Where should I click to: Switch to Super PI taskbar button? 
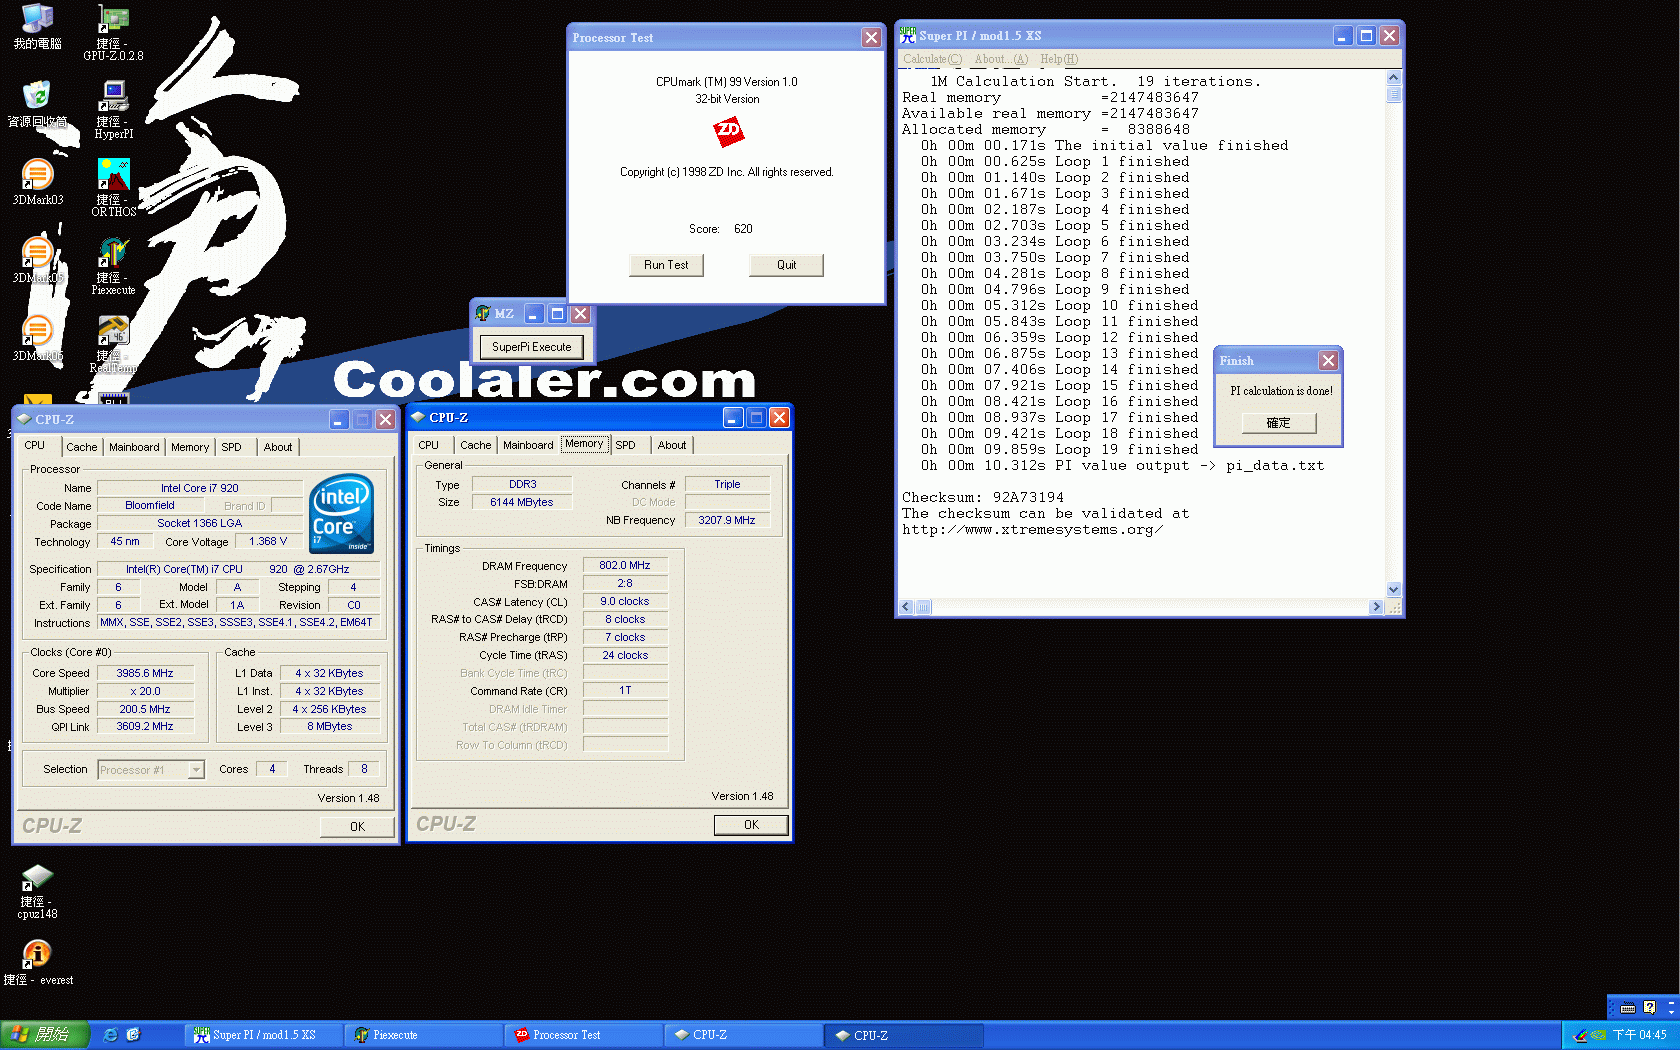coord(263,1035)
